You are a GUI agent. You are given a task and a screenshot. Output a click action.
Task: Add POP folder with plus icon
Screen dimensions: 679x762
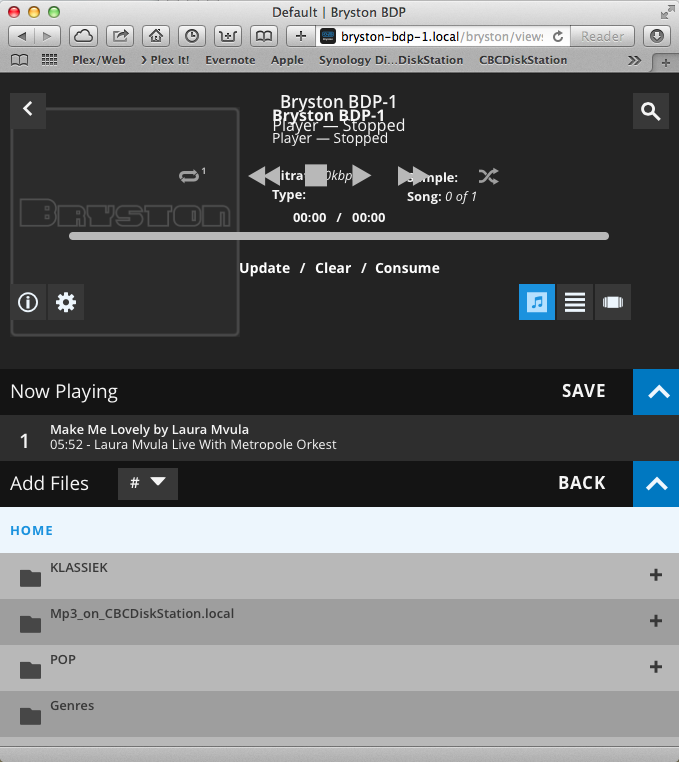[x=656, y=667]
